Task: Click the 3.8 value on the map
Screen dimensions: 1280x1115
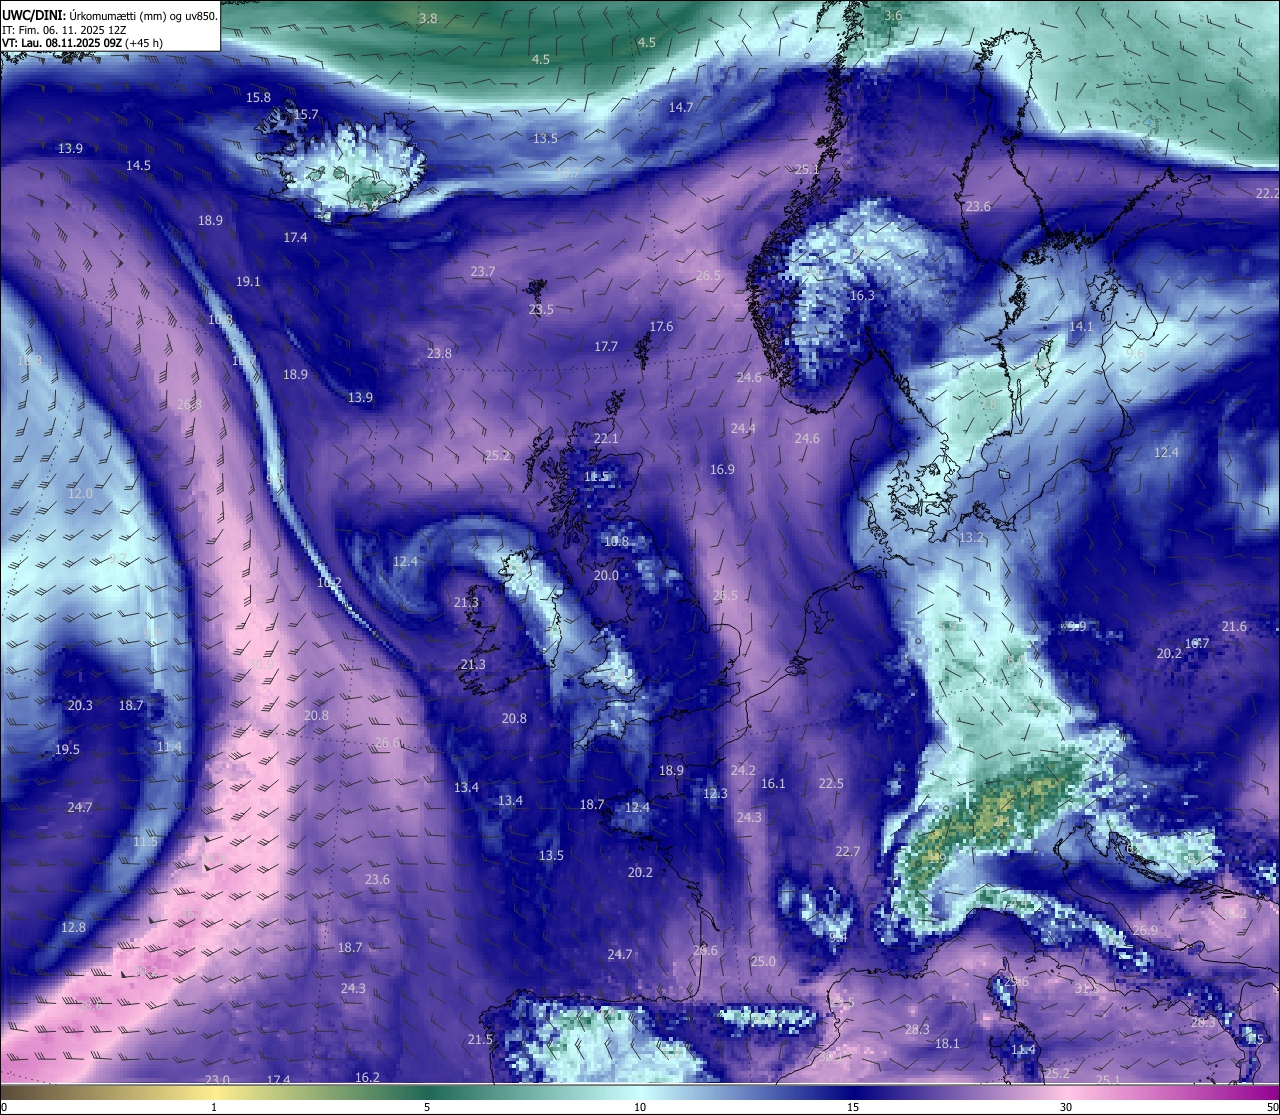Action: pyautogui.click(x=428, y=19)
